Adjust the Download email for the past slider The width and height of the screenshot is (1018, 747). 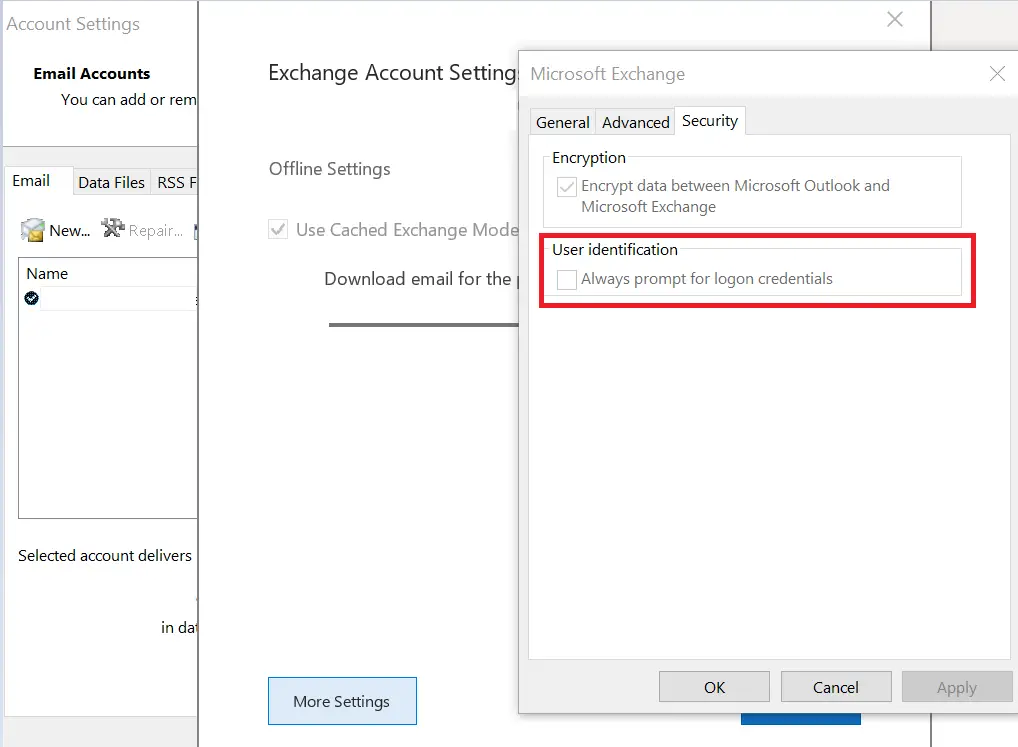(x=423, y=325)
